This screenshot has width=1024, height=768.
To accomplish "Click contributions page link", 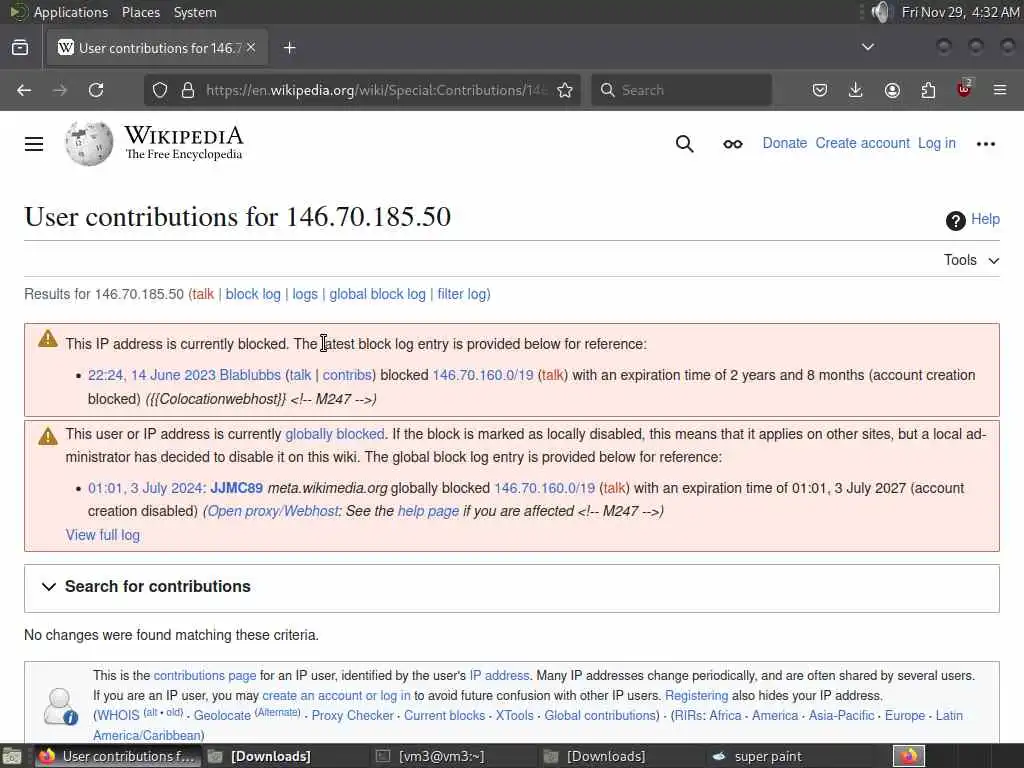I will [x=204, y=676].
